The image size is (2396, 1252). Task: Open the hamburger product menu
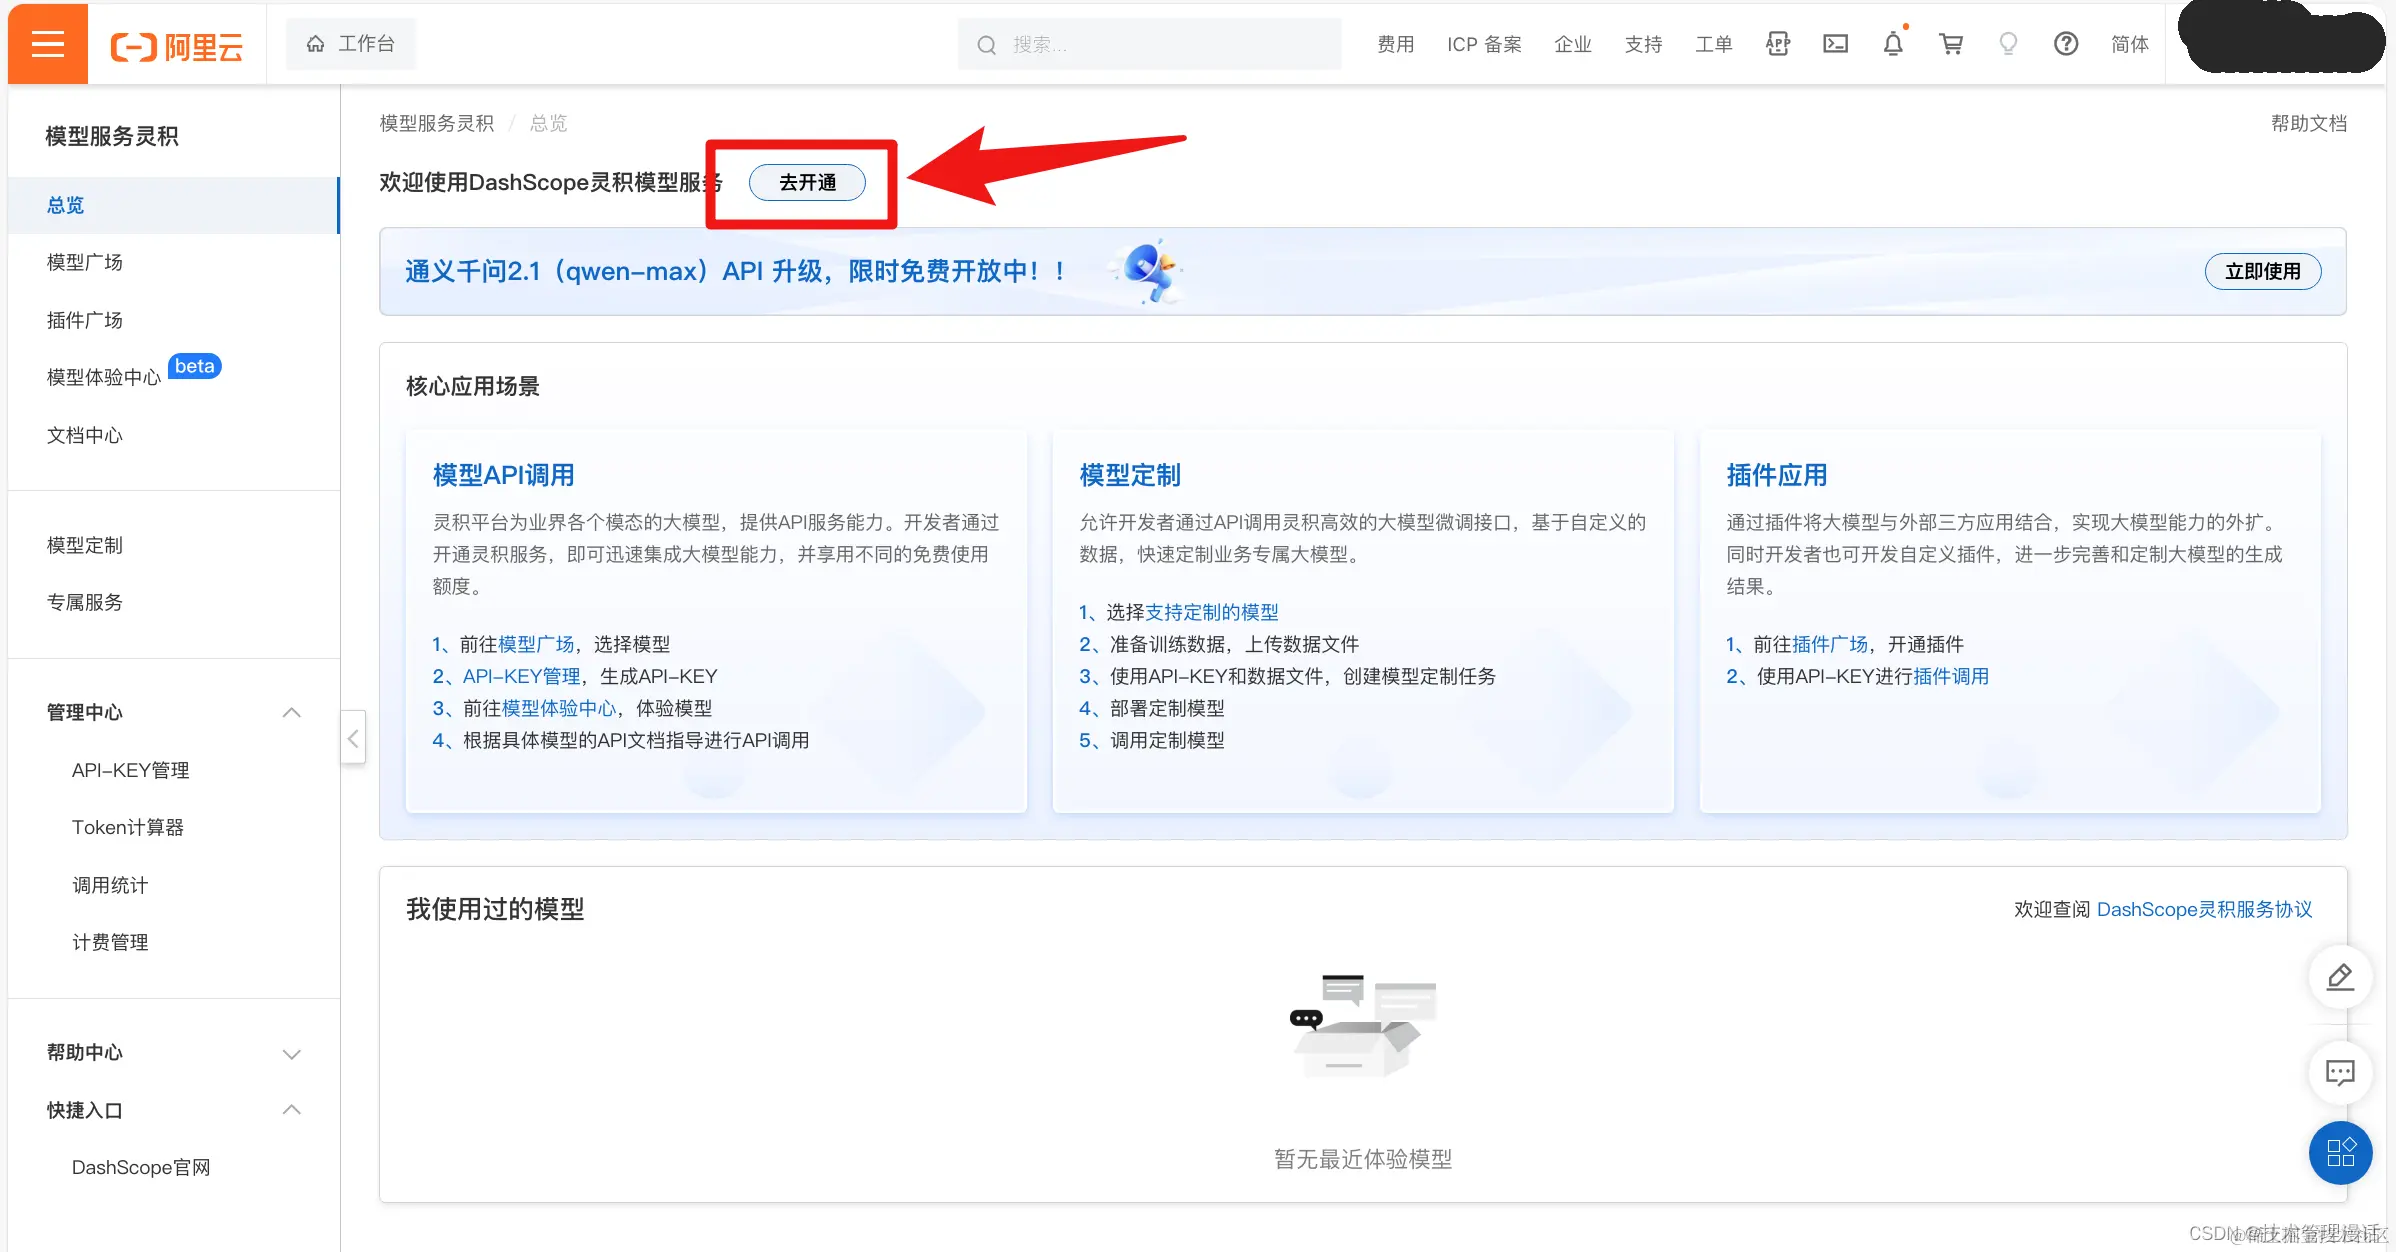(47, 43)
